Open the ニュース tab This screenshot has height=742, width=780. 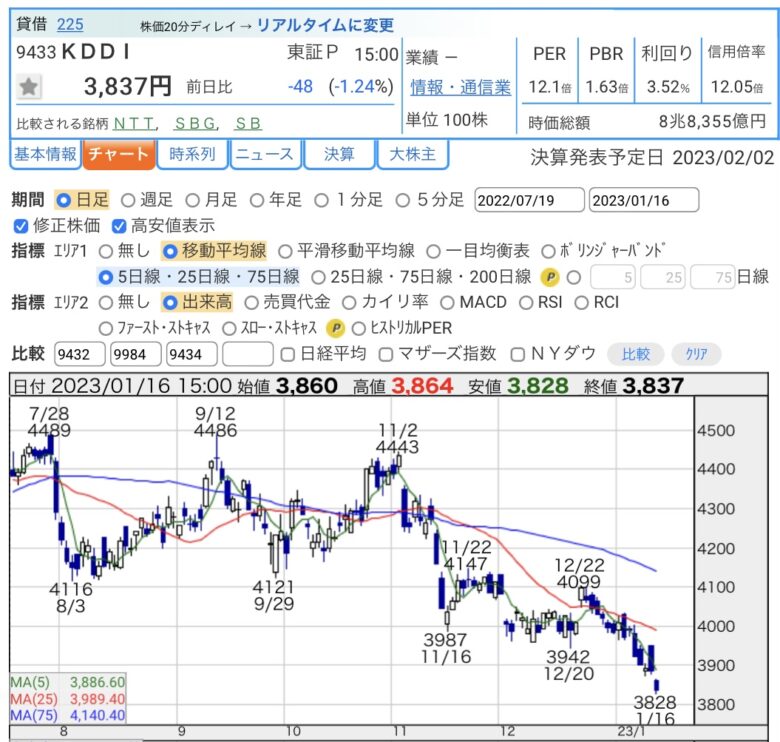(265, 154)
